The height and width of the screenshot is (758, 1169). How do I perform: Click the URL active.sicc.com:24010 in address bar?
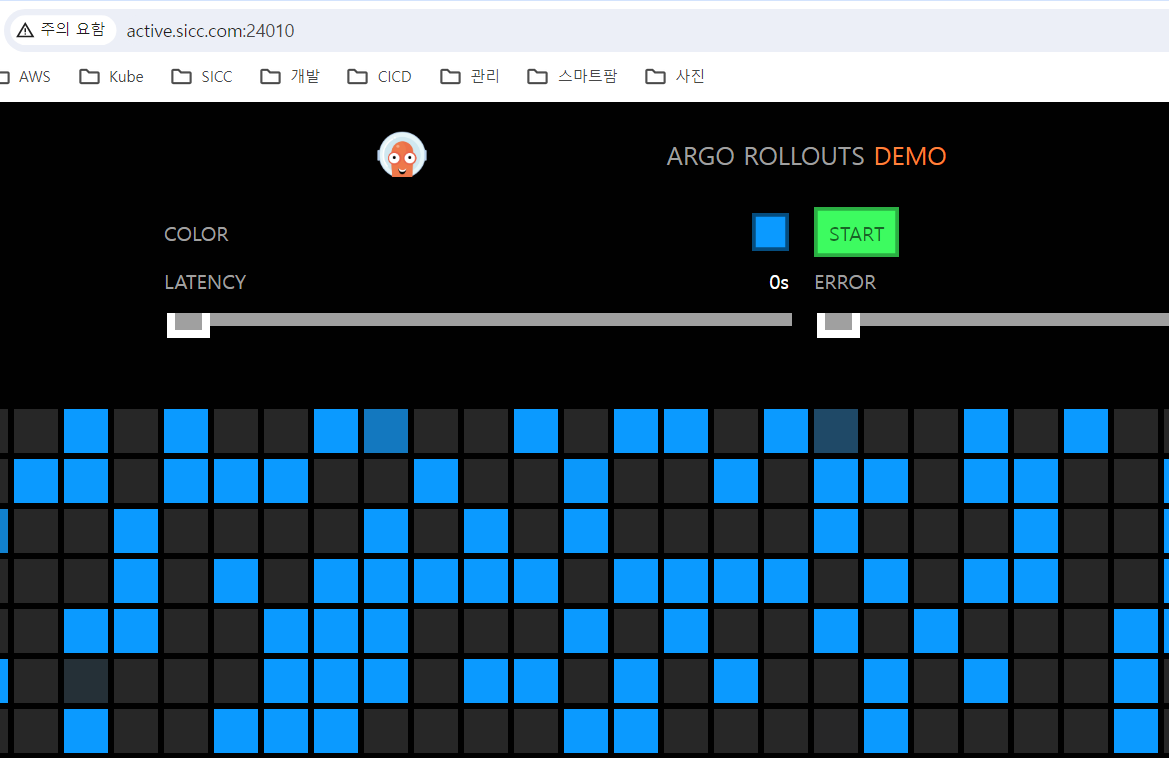click(x=210, y=31)
